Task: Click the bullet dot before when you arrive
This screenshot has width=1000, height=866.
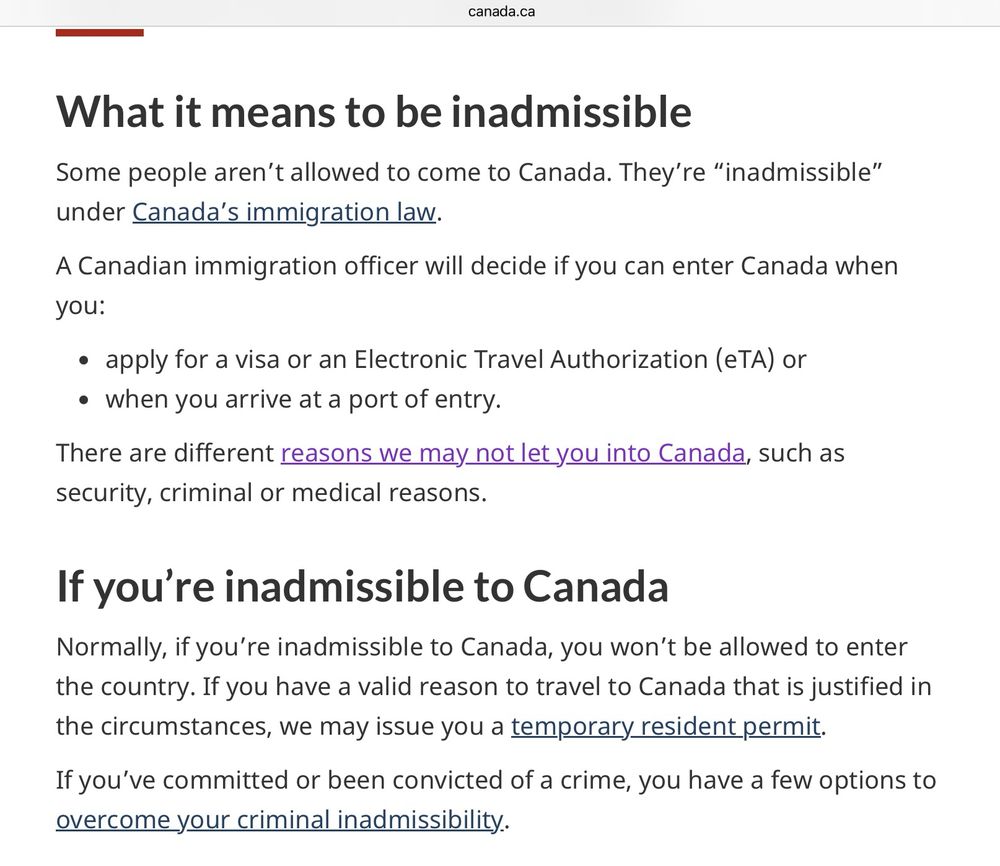Action: coord(84,400)
